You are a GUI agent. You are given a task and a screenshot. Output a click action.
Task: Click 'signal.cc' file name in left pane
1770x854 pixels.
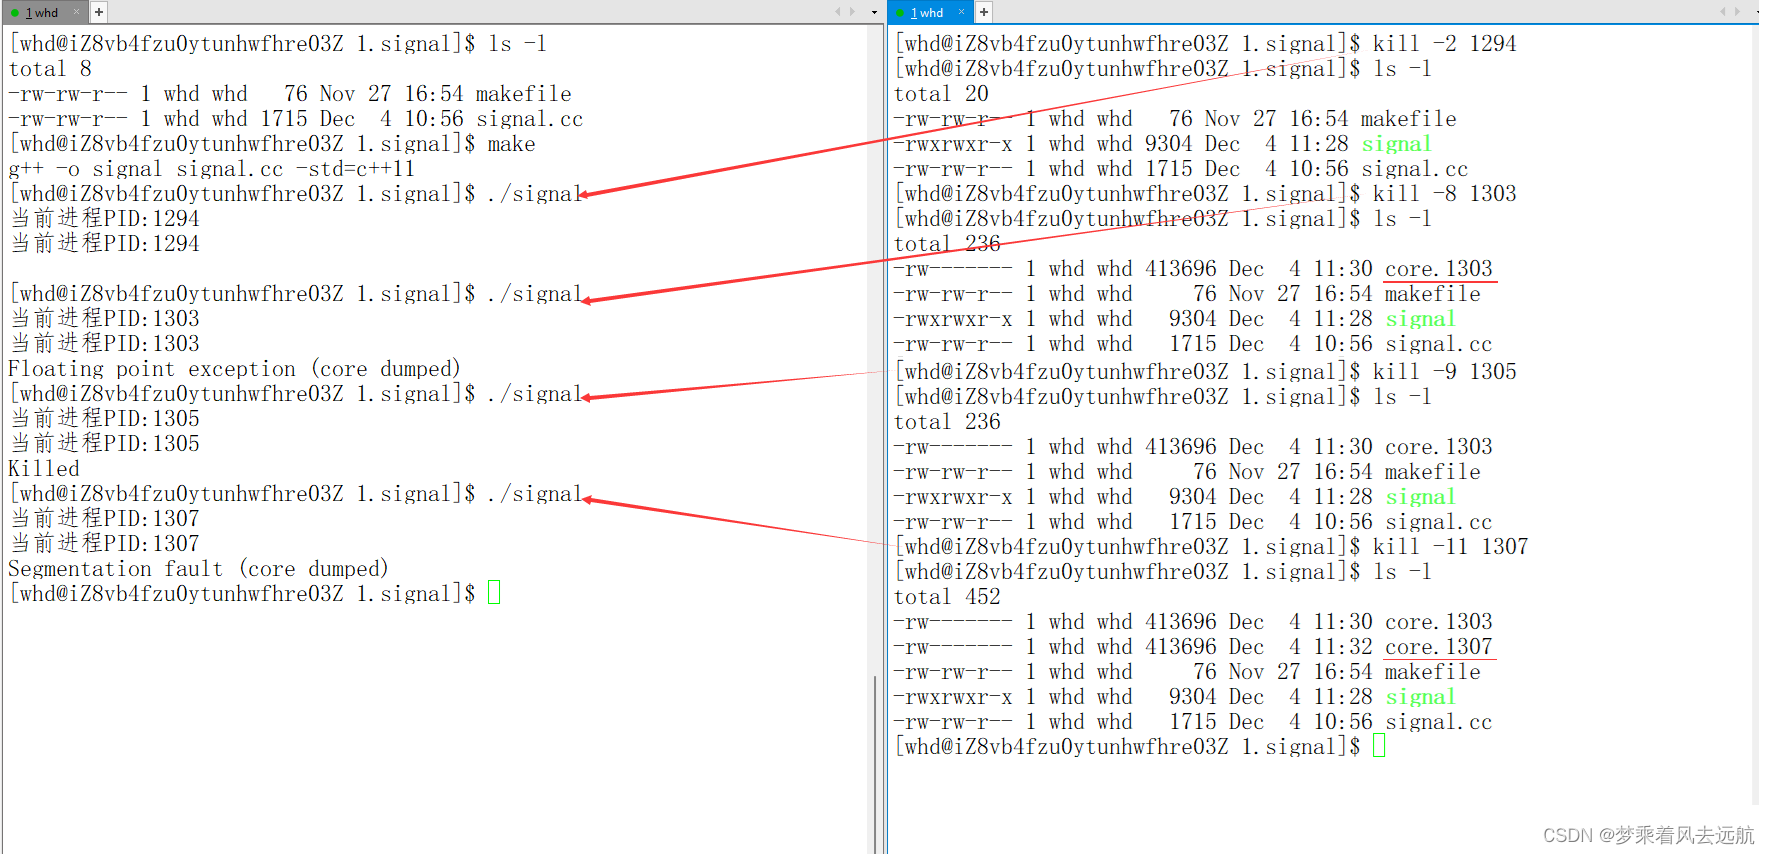point(530,119)
